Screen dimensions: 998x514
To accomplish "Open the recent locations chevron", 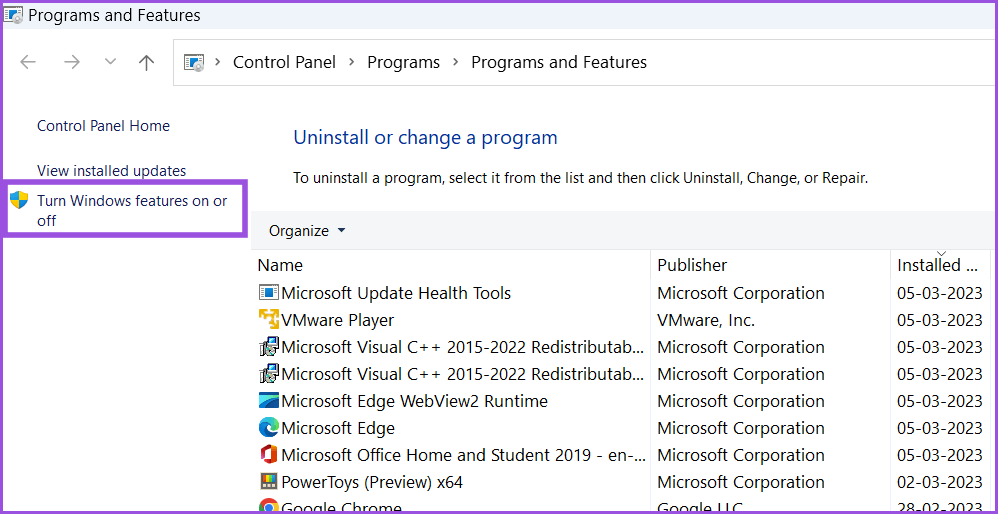I will (x=111, y=62).
